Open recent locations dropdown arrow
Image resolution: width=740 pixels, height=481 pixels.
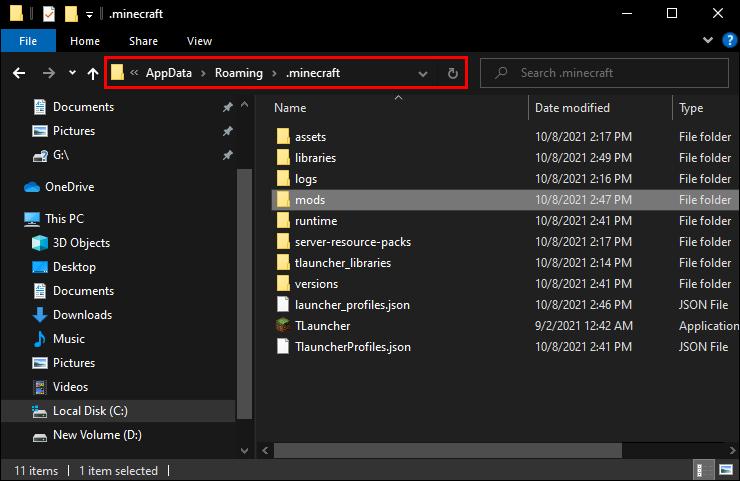(72, 73)
